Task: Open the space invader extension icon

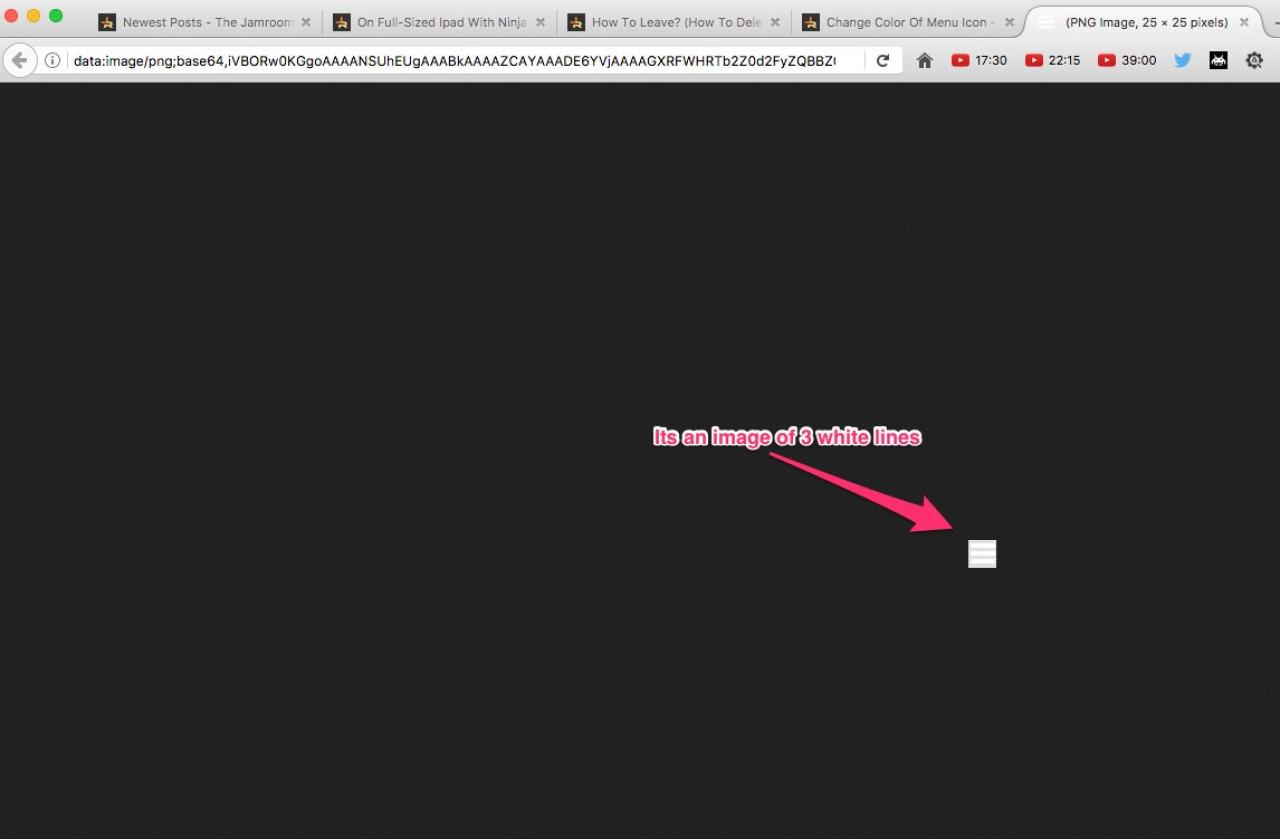Action: pos(1218,61)
